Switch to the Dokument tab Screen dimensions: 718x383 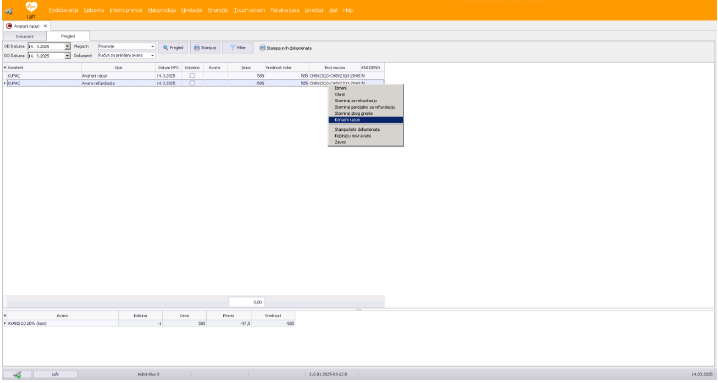[25, 36]
